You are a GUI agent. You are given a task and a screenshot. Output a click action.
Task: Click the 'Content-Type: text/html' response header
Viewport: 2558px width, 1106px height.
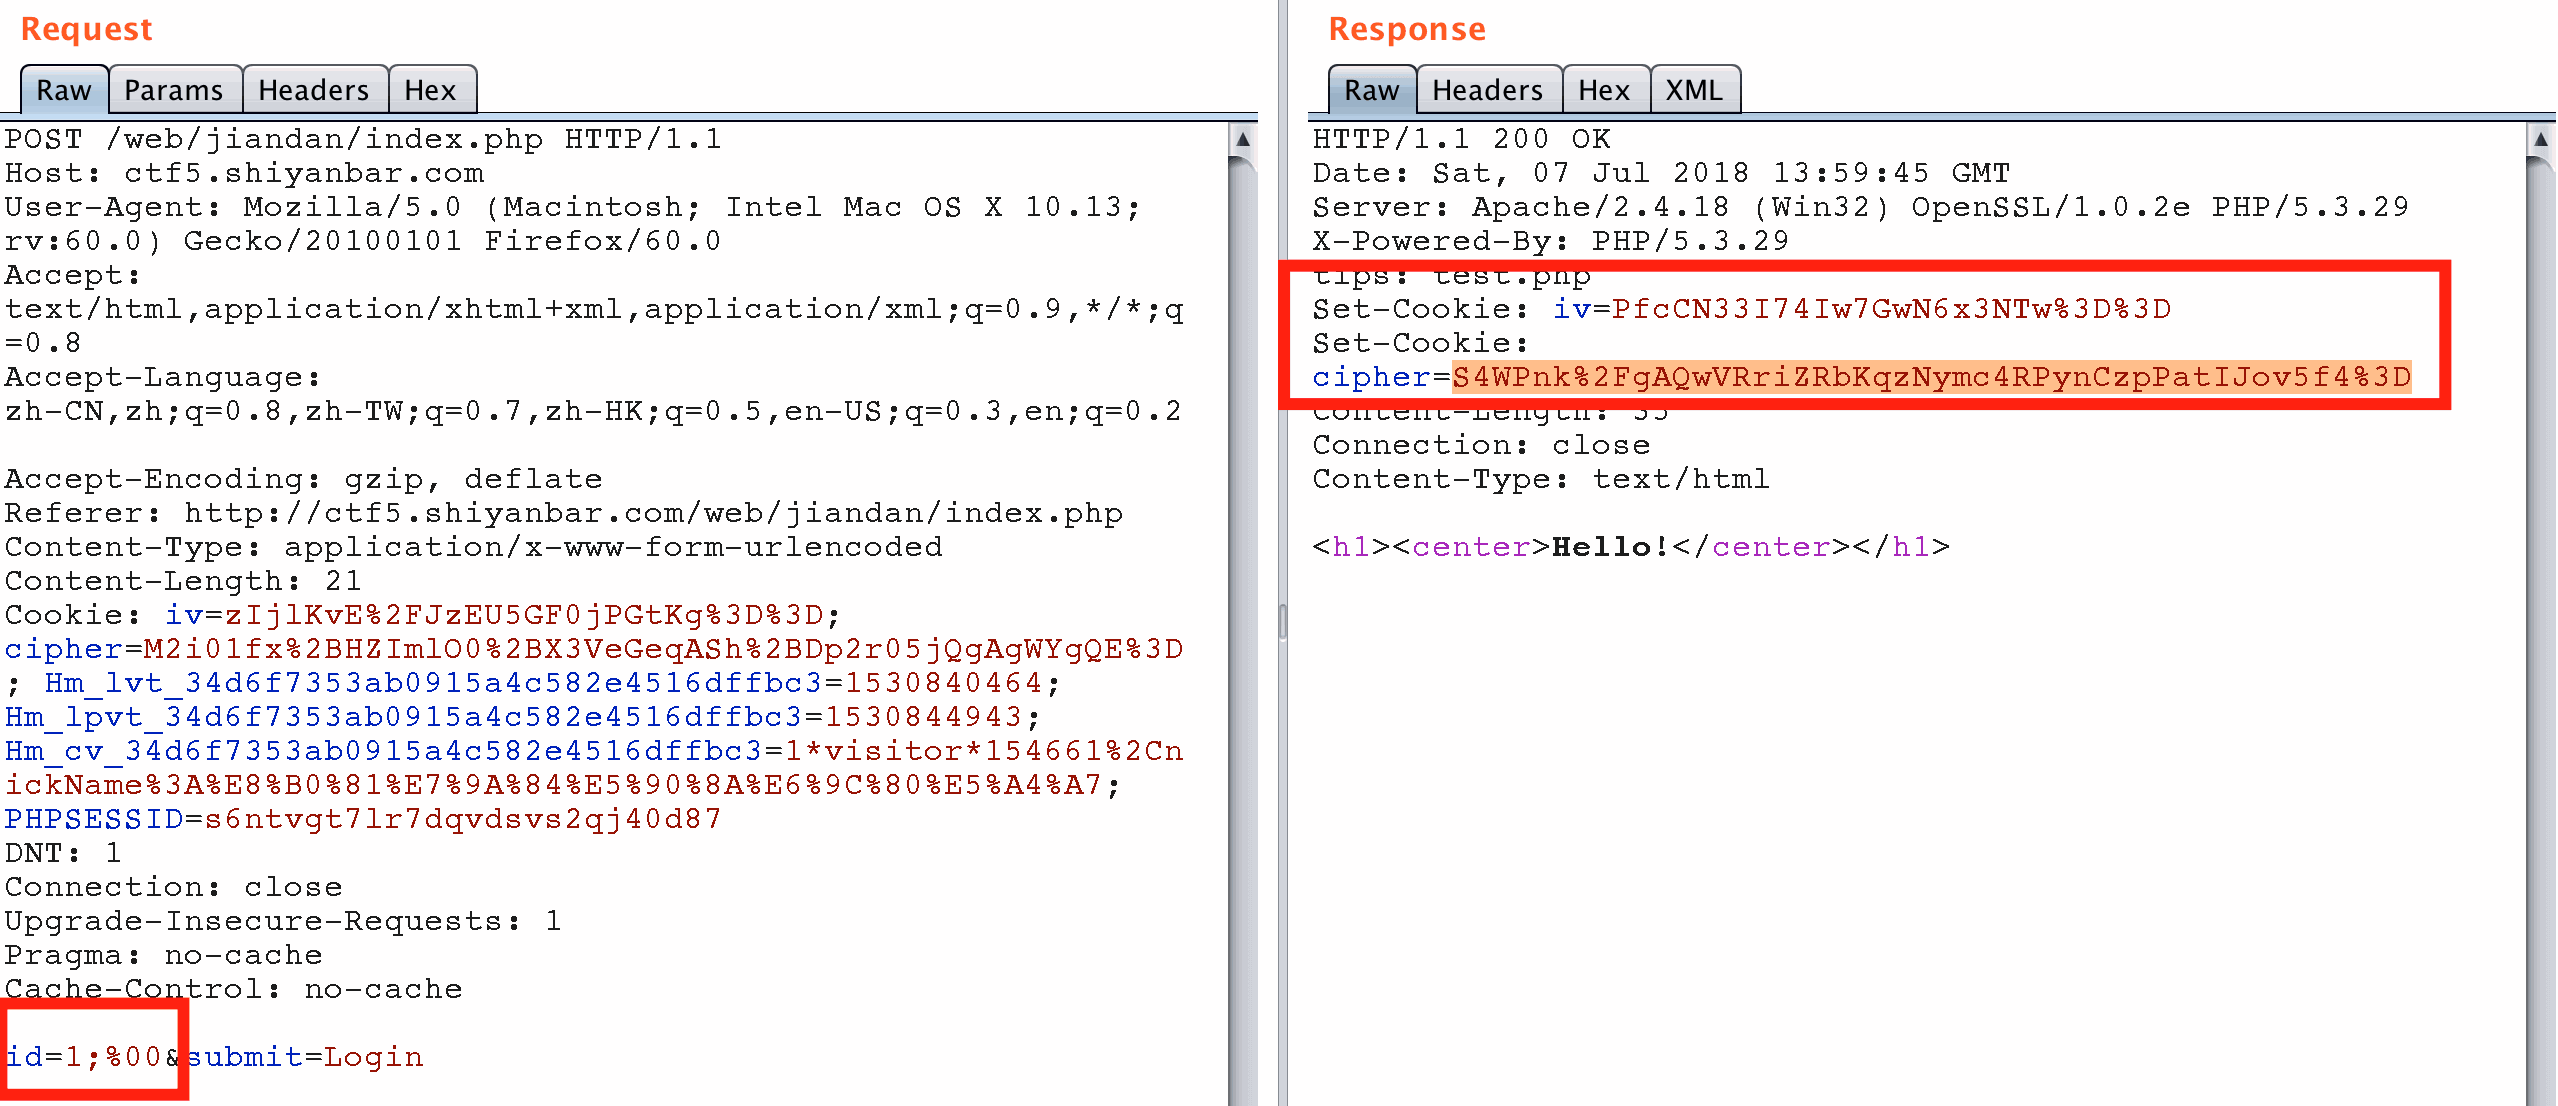point(1541,479)
